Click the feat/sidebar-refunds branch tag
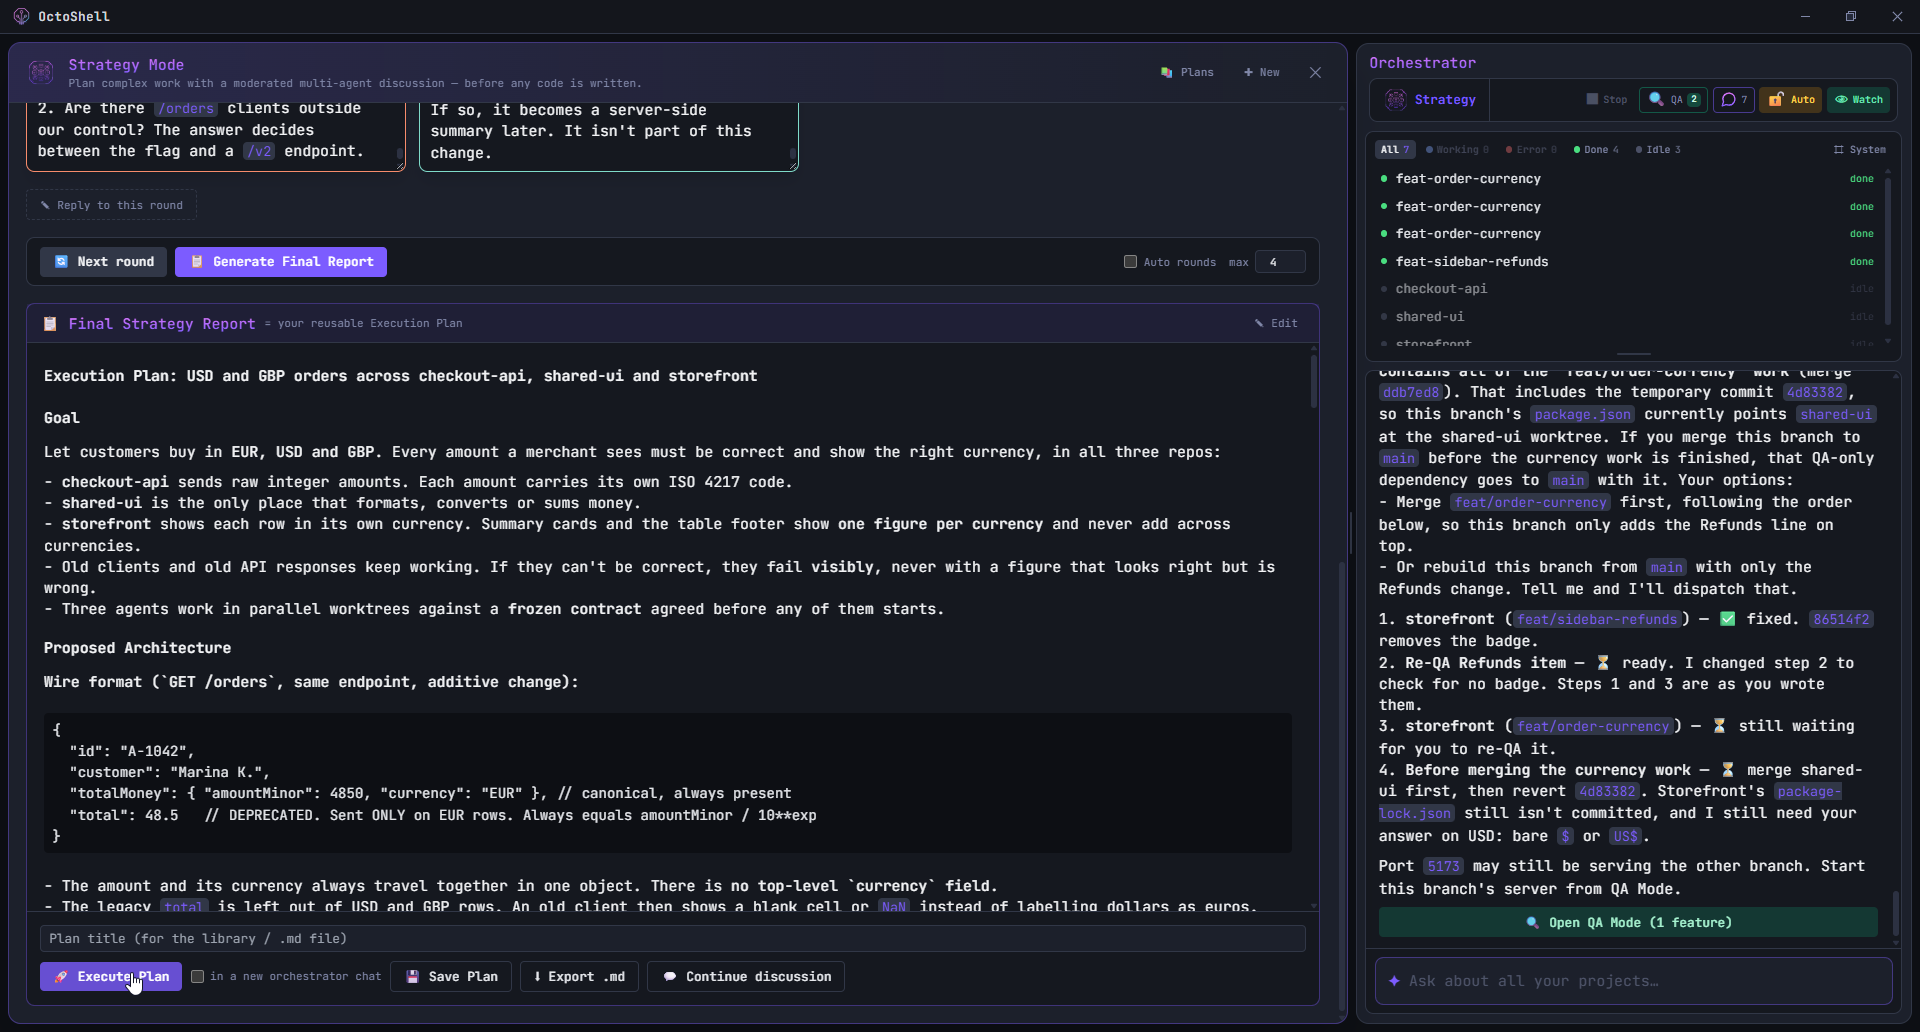Screen dimensions: 1920x1032 1597,620
